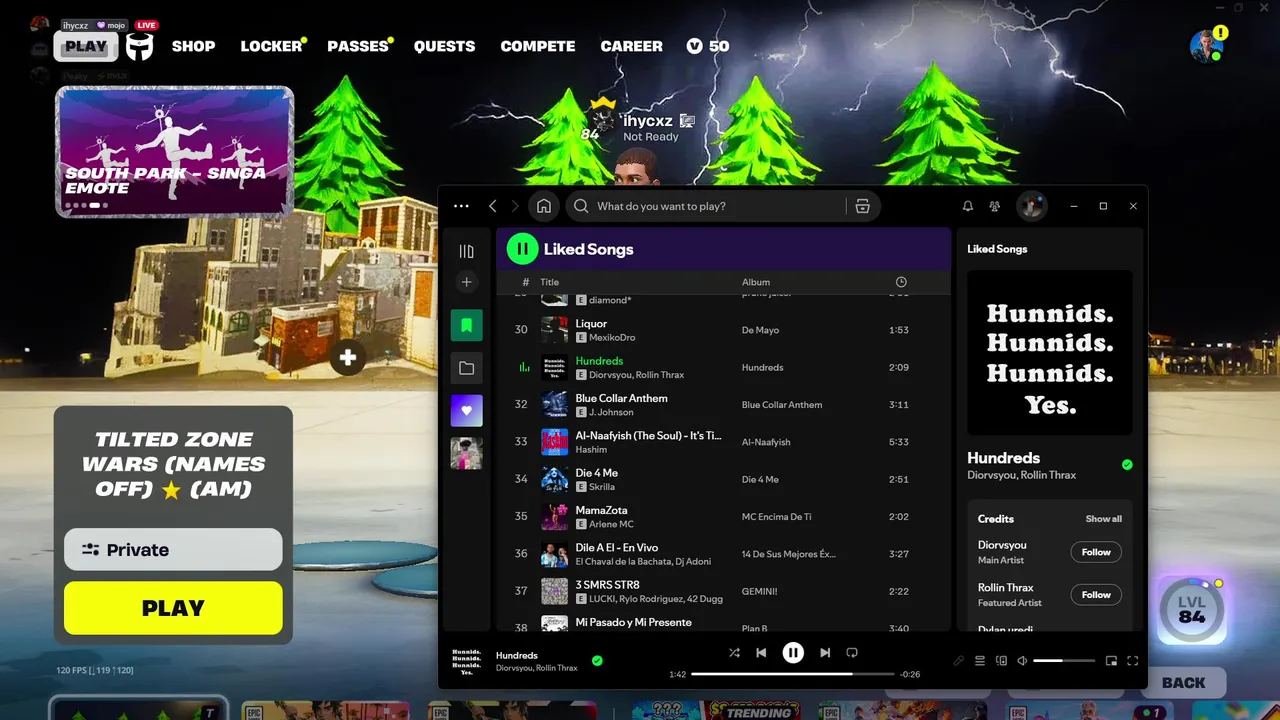Click the yellow PLAY button in Fortnite
The width and height of the screenshot is (1280, 720).
(x=173, y=608)
